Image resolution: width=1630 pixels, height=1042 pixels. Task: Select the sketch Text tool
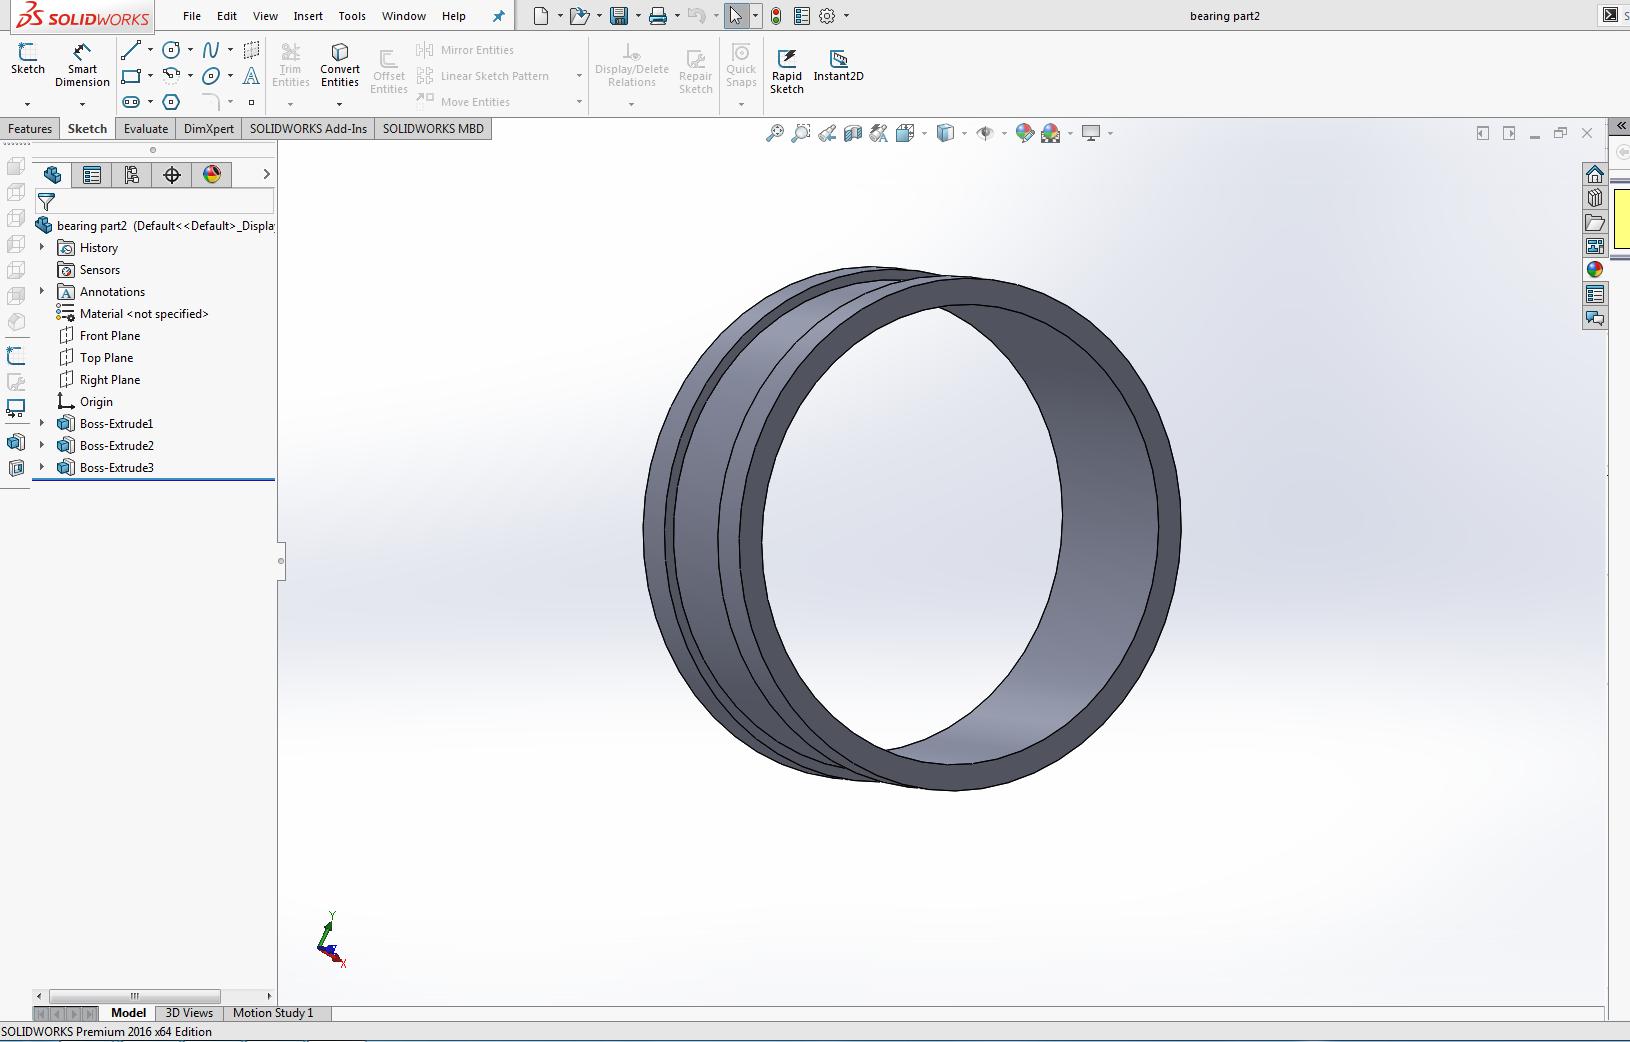point(251,76)
